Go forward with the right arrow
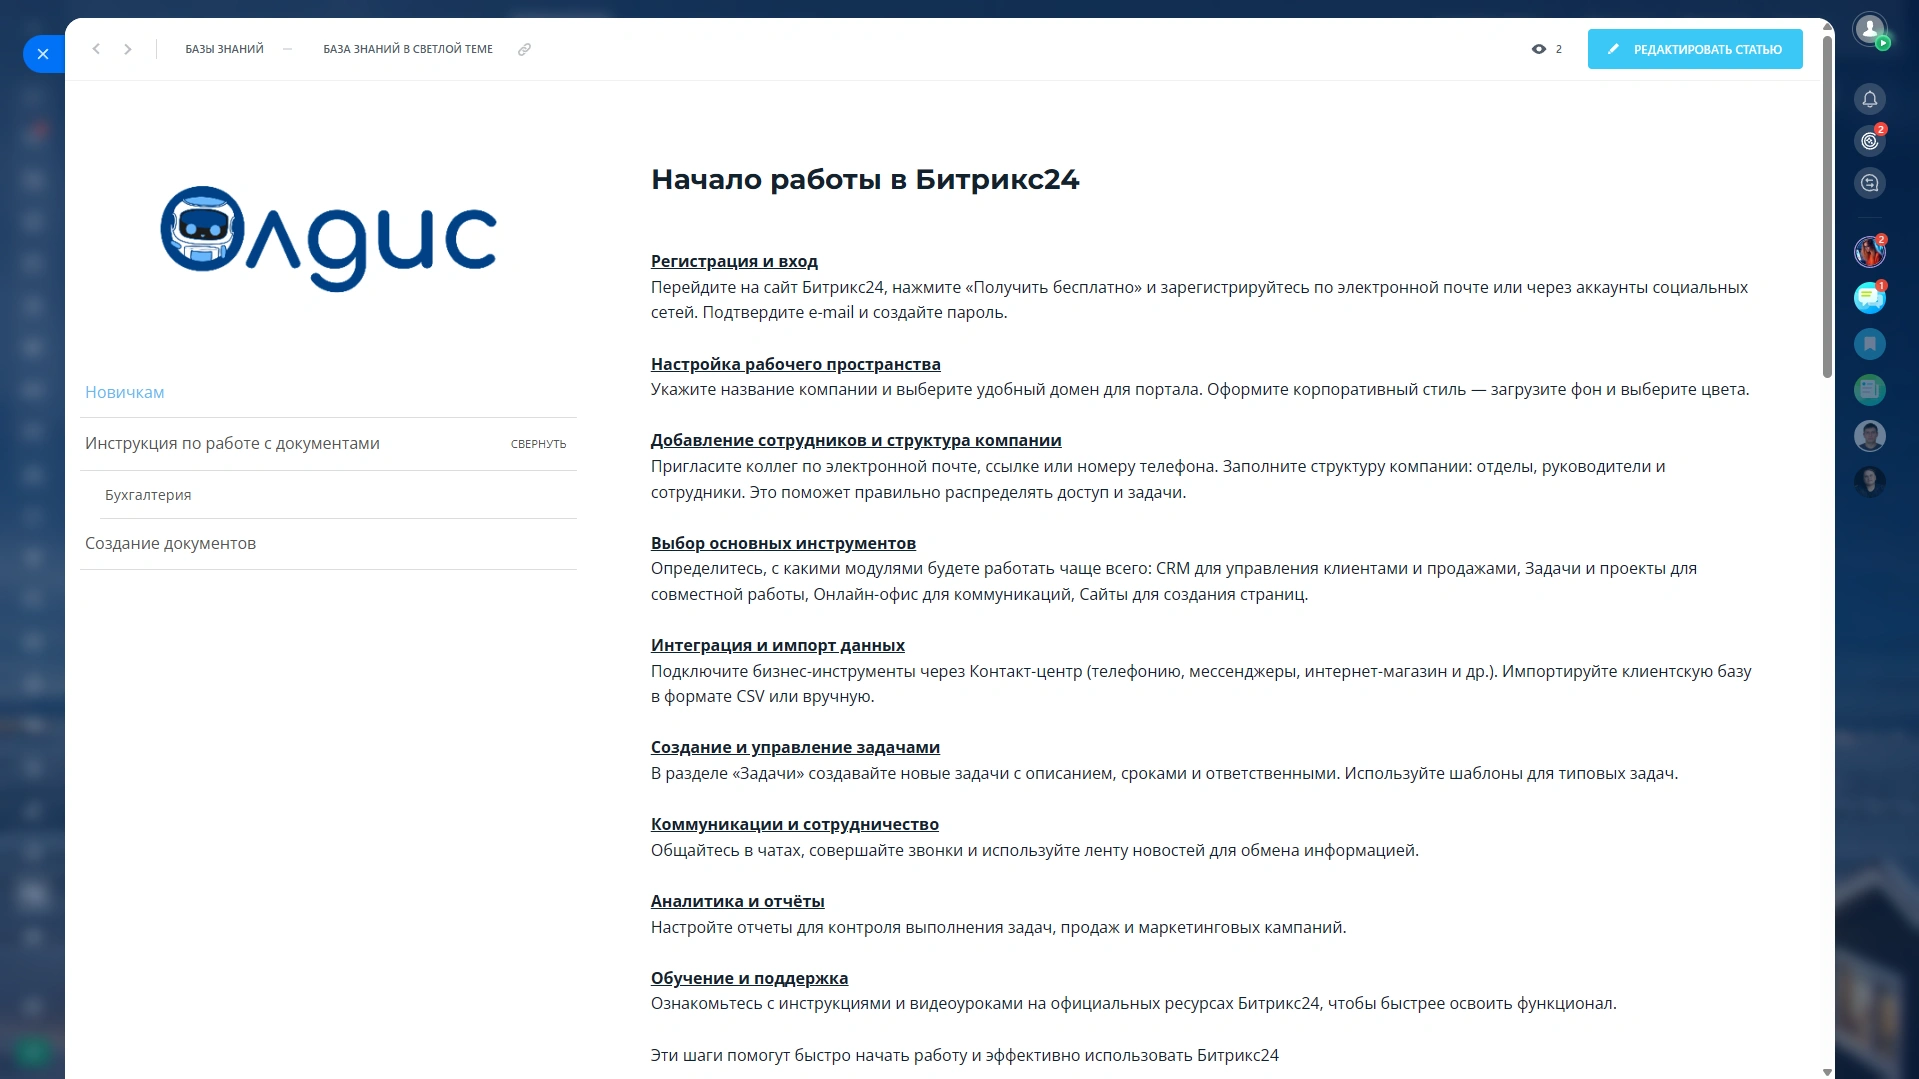 [x=128, y=49]
